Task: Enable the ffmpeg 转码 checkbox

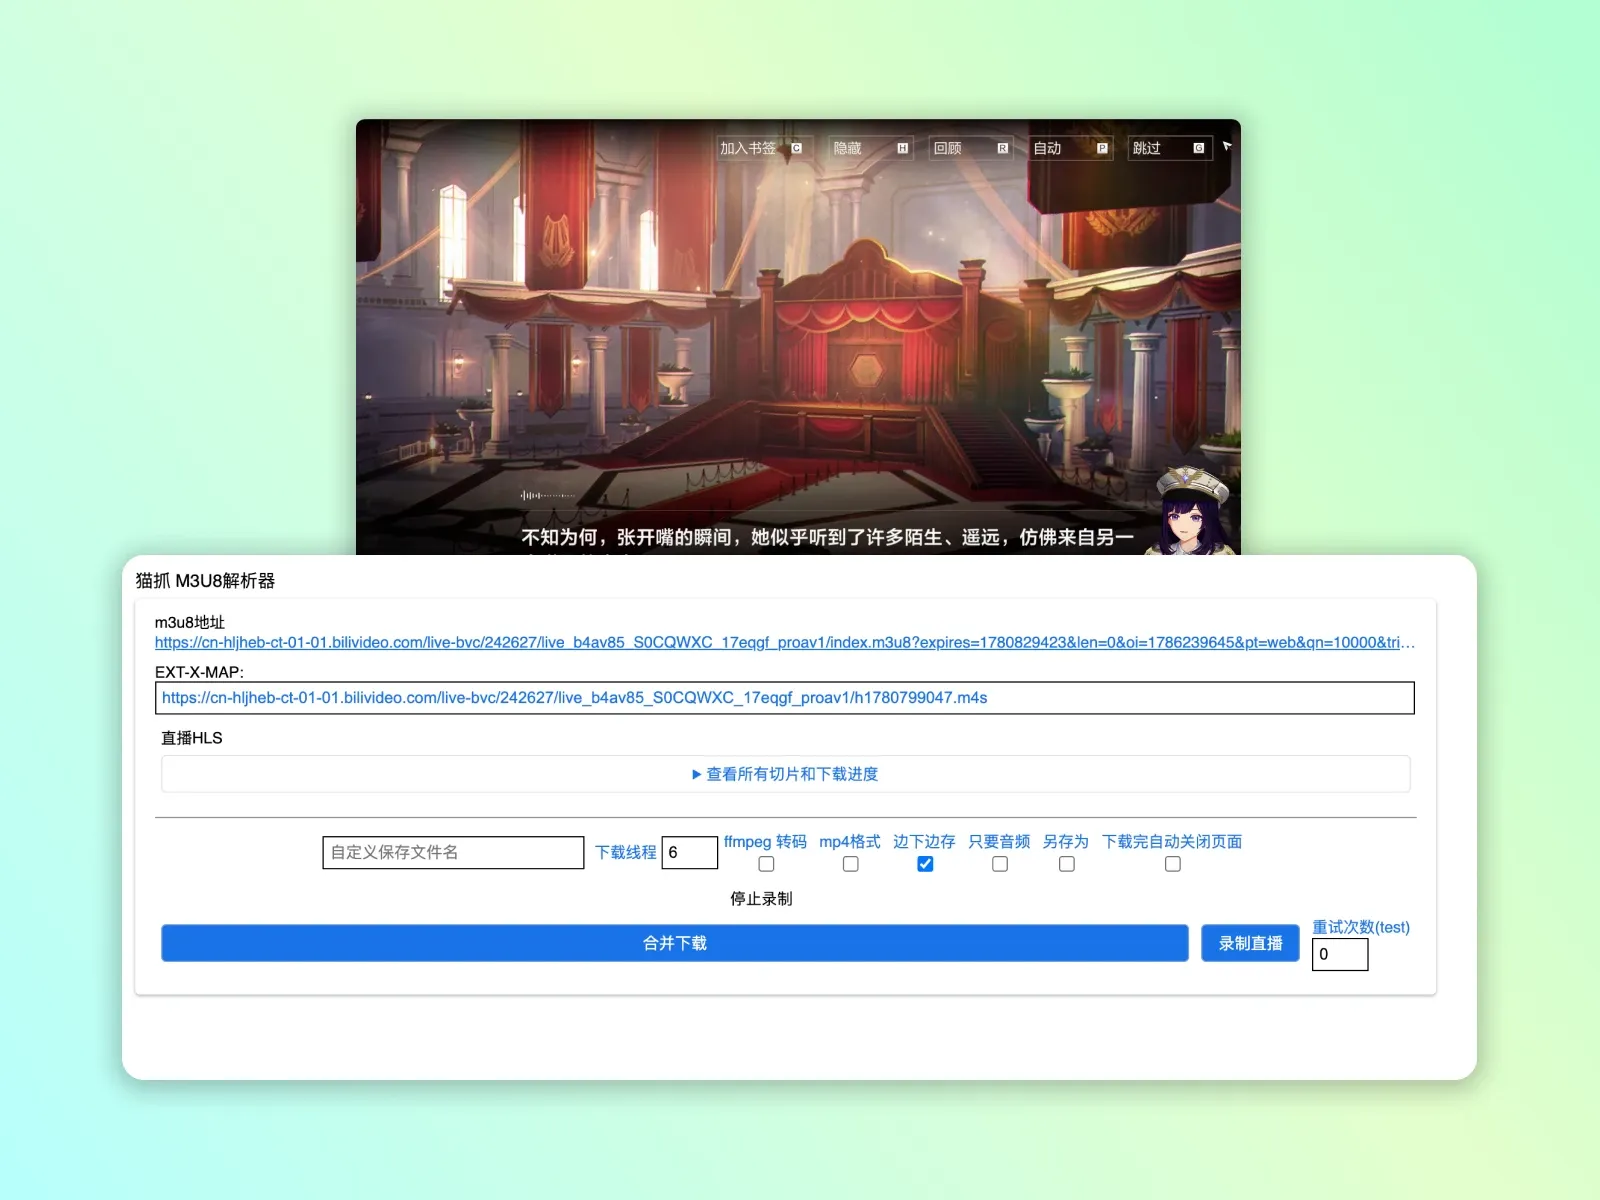Action: pyautogui.click(x=766, y=864)
